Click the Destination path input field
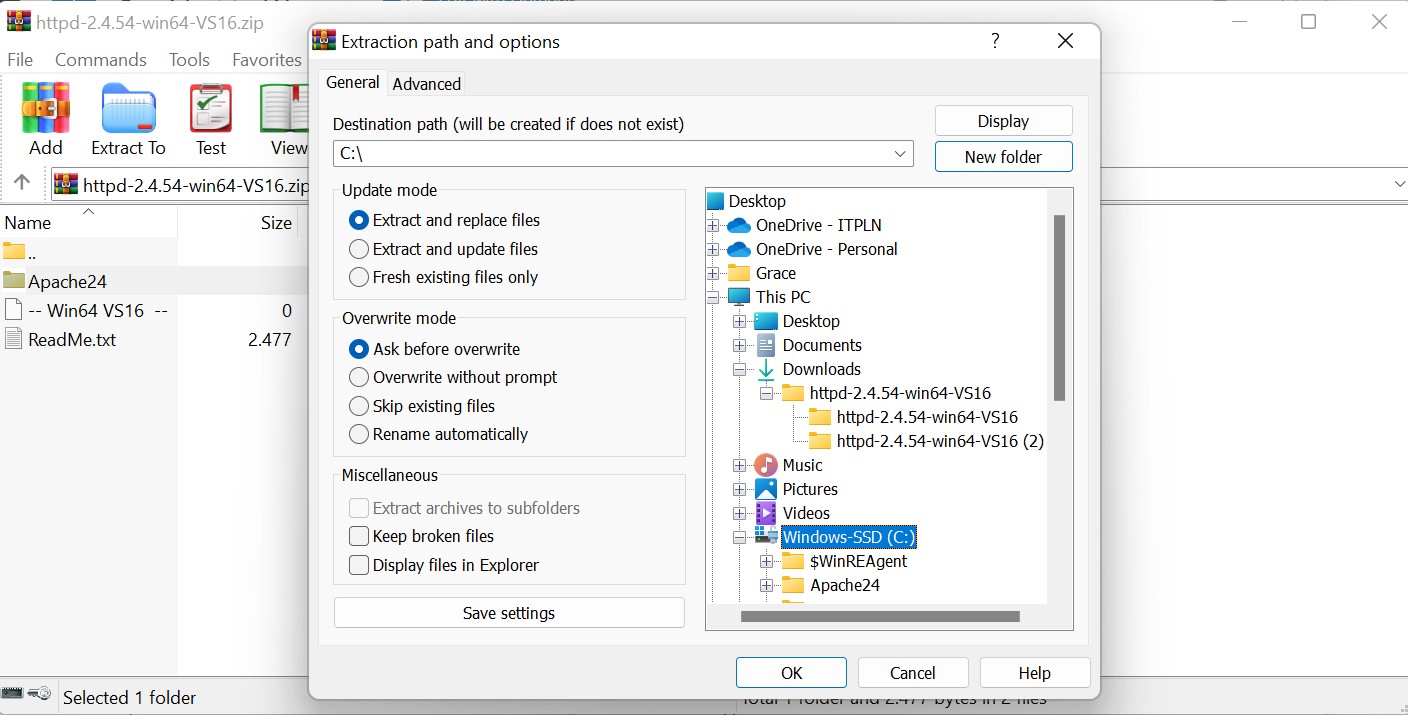The width and height of the screenshot is (1408, 715). point(610,154)
